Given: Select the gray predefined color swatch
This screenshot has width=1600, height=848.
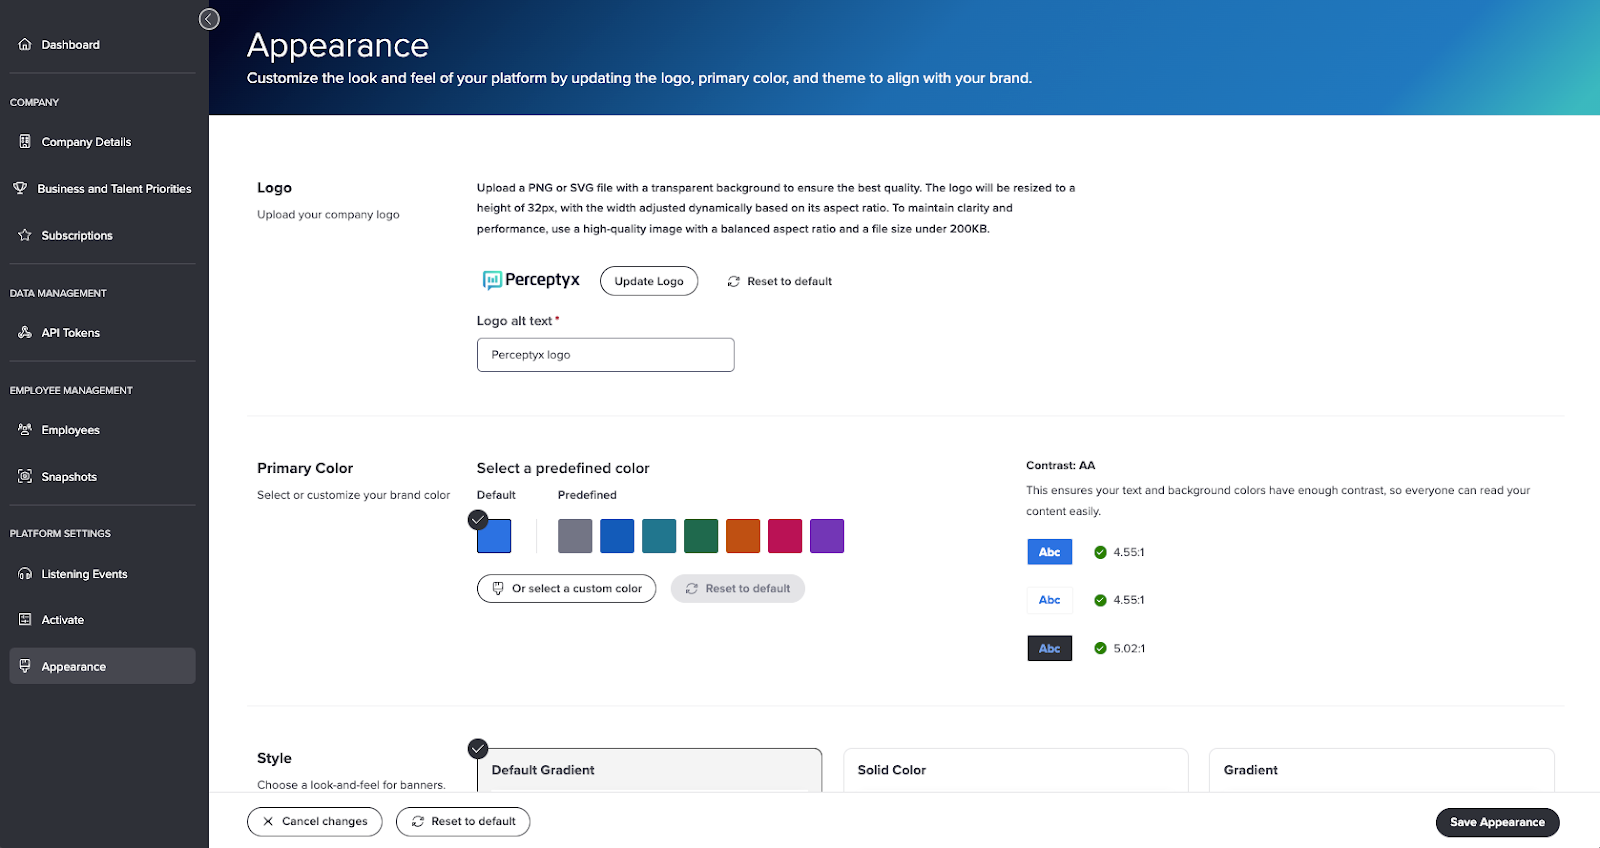Looking at the screenshot, I should click(x=575, y=536).
